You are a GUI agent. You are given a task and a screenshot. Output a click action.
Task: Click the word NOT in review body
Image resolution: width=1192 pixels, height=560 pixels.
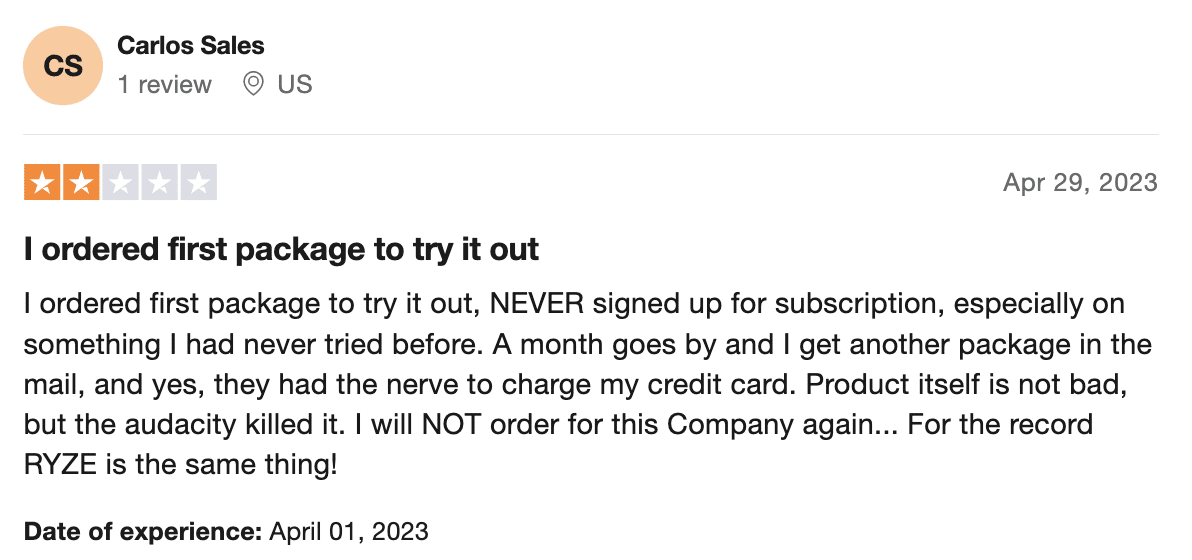pyautogui.click(x=452, y=424)
